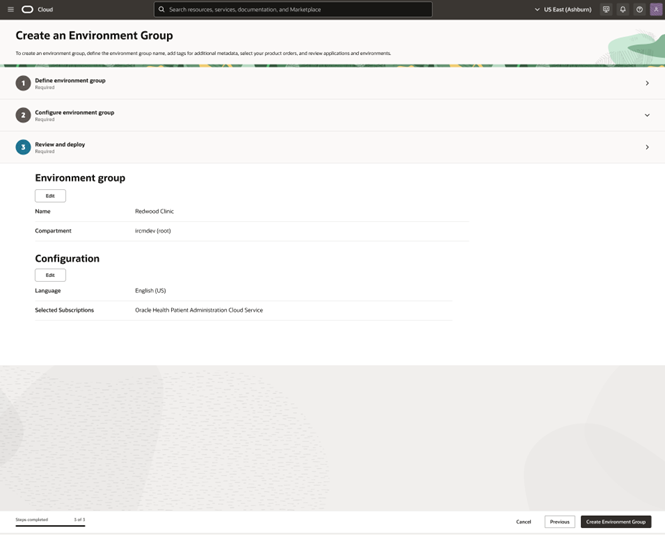Open the developer tools console icon
The image size is (665, 535).
coord(606,9)
